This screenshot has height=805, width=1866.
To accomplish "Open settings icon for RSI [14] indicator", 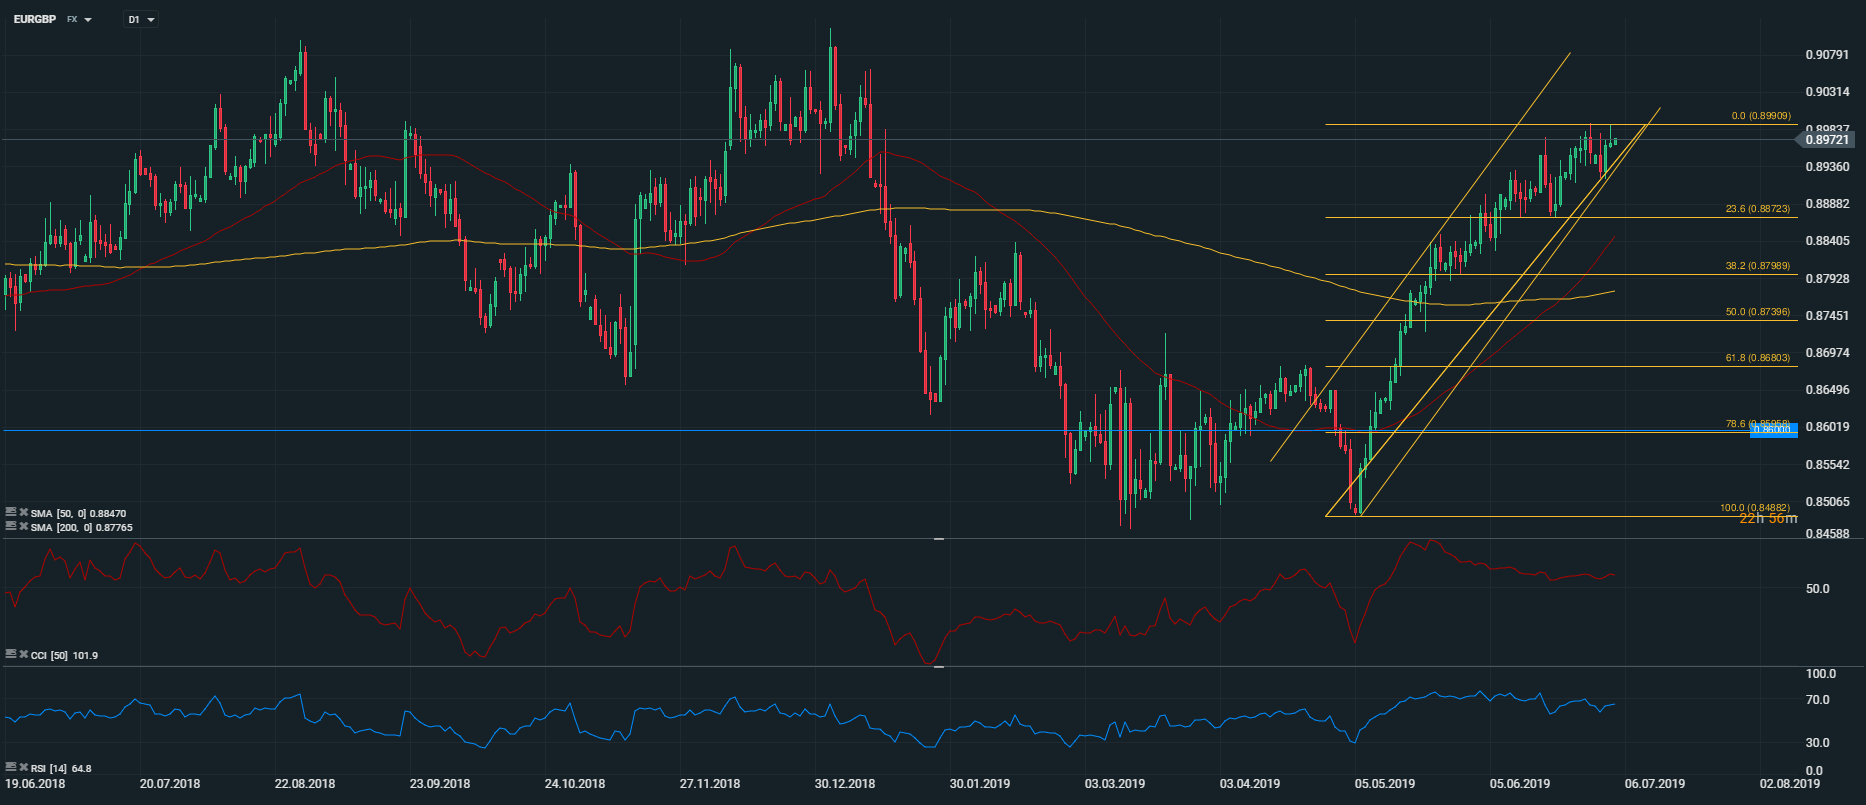I will tap(11, 767).
